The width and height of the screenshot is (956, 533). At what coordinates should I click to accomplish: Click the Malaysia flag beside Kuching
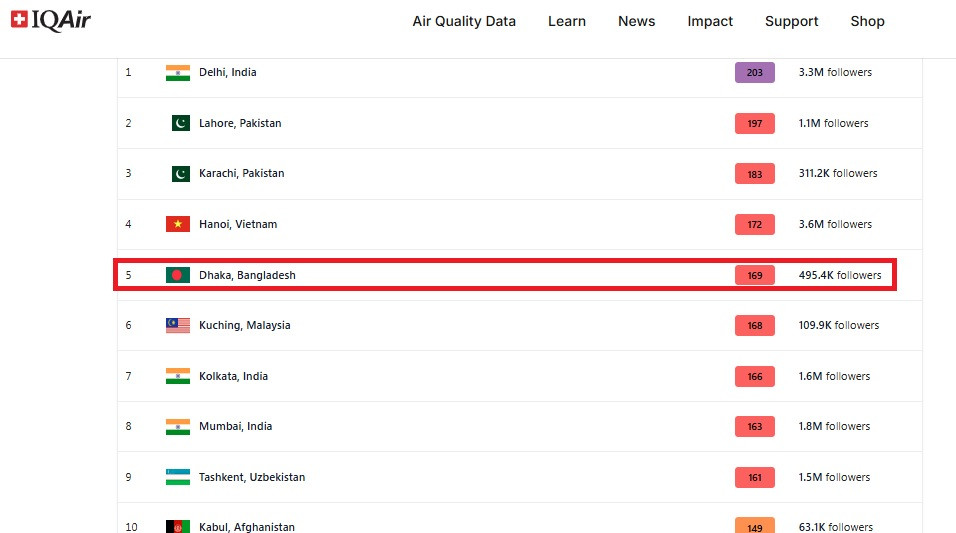coord(177,326)
